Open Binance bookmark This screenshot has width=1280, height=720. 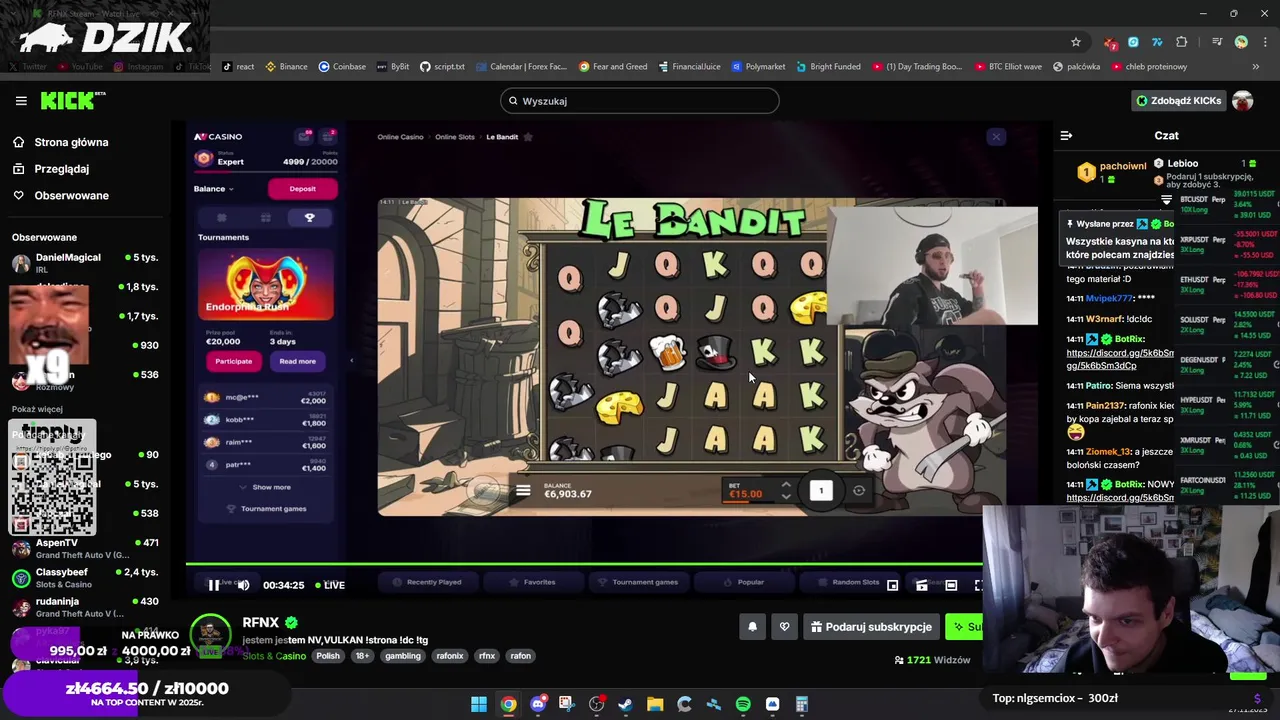click(x=287, y=67)
